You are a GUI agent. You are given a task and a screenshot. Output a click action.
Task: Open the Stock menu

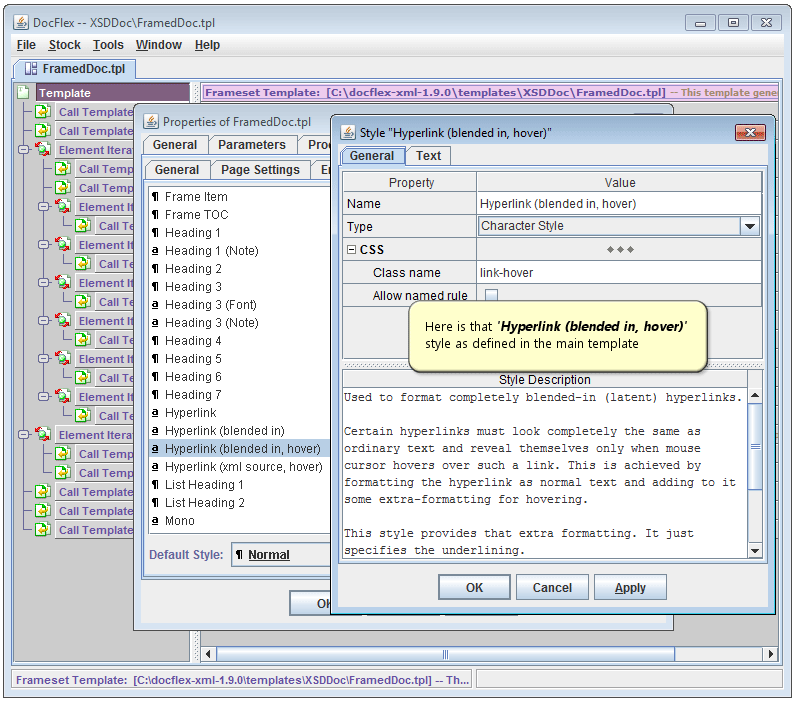pyautogui.click(x=65, y=45)
